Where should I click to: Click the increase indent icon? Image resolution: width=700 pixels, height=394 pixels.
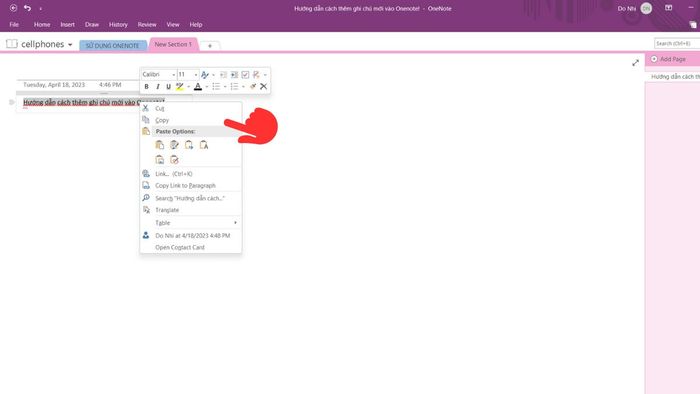[234, 75]
